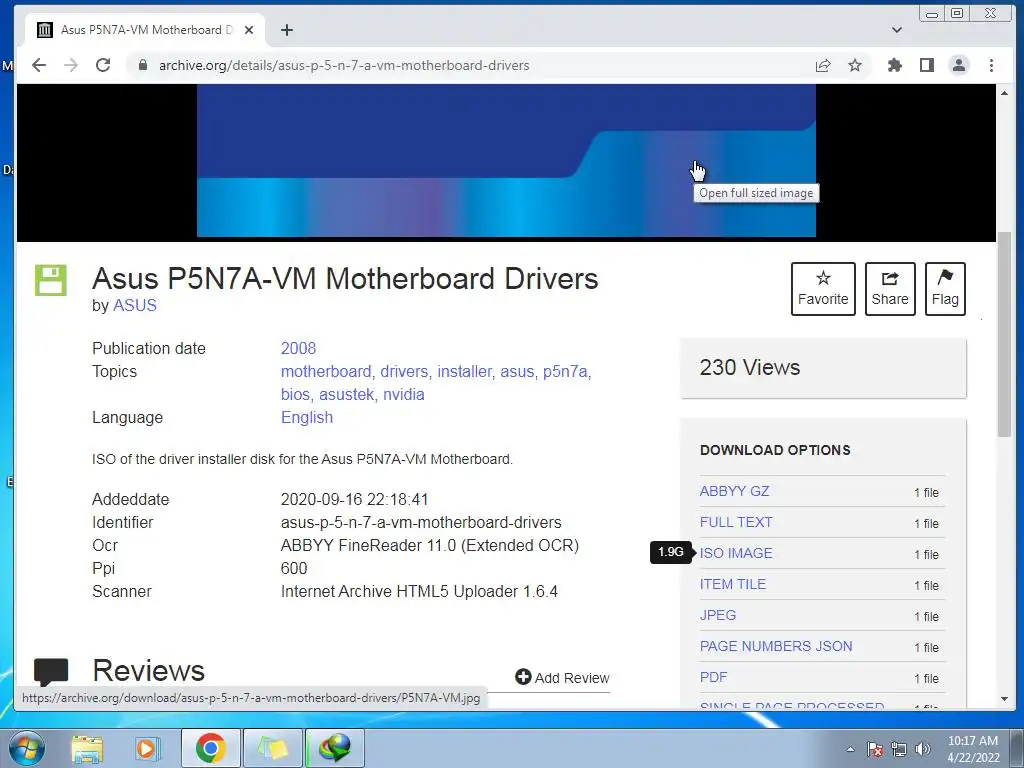Share this item via the Share button
The height and width of the screenshot is (768, 1024).
889,289
